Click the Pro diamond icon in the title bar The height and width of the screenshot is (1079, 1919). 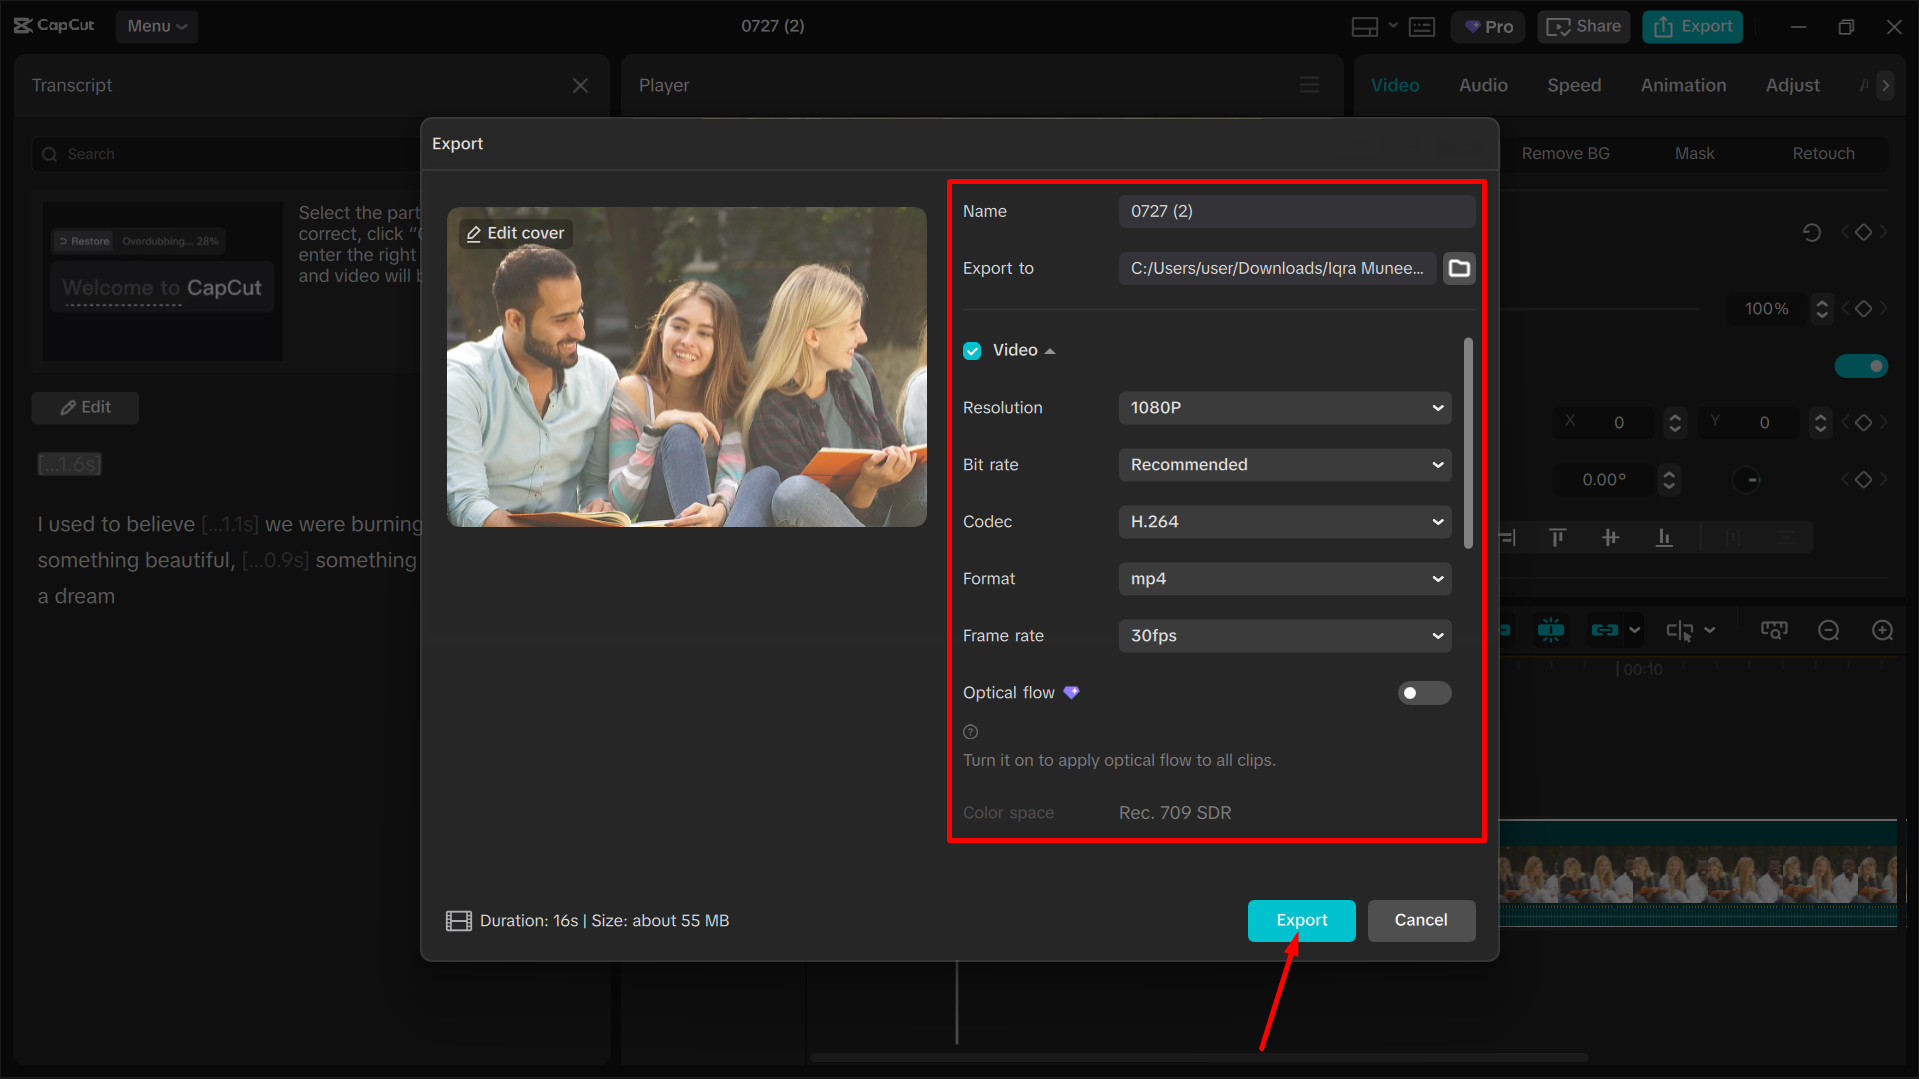pos(1471,27)
